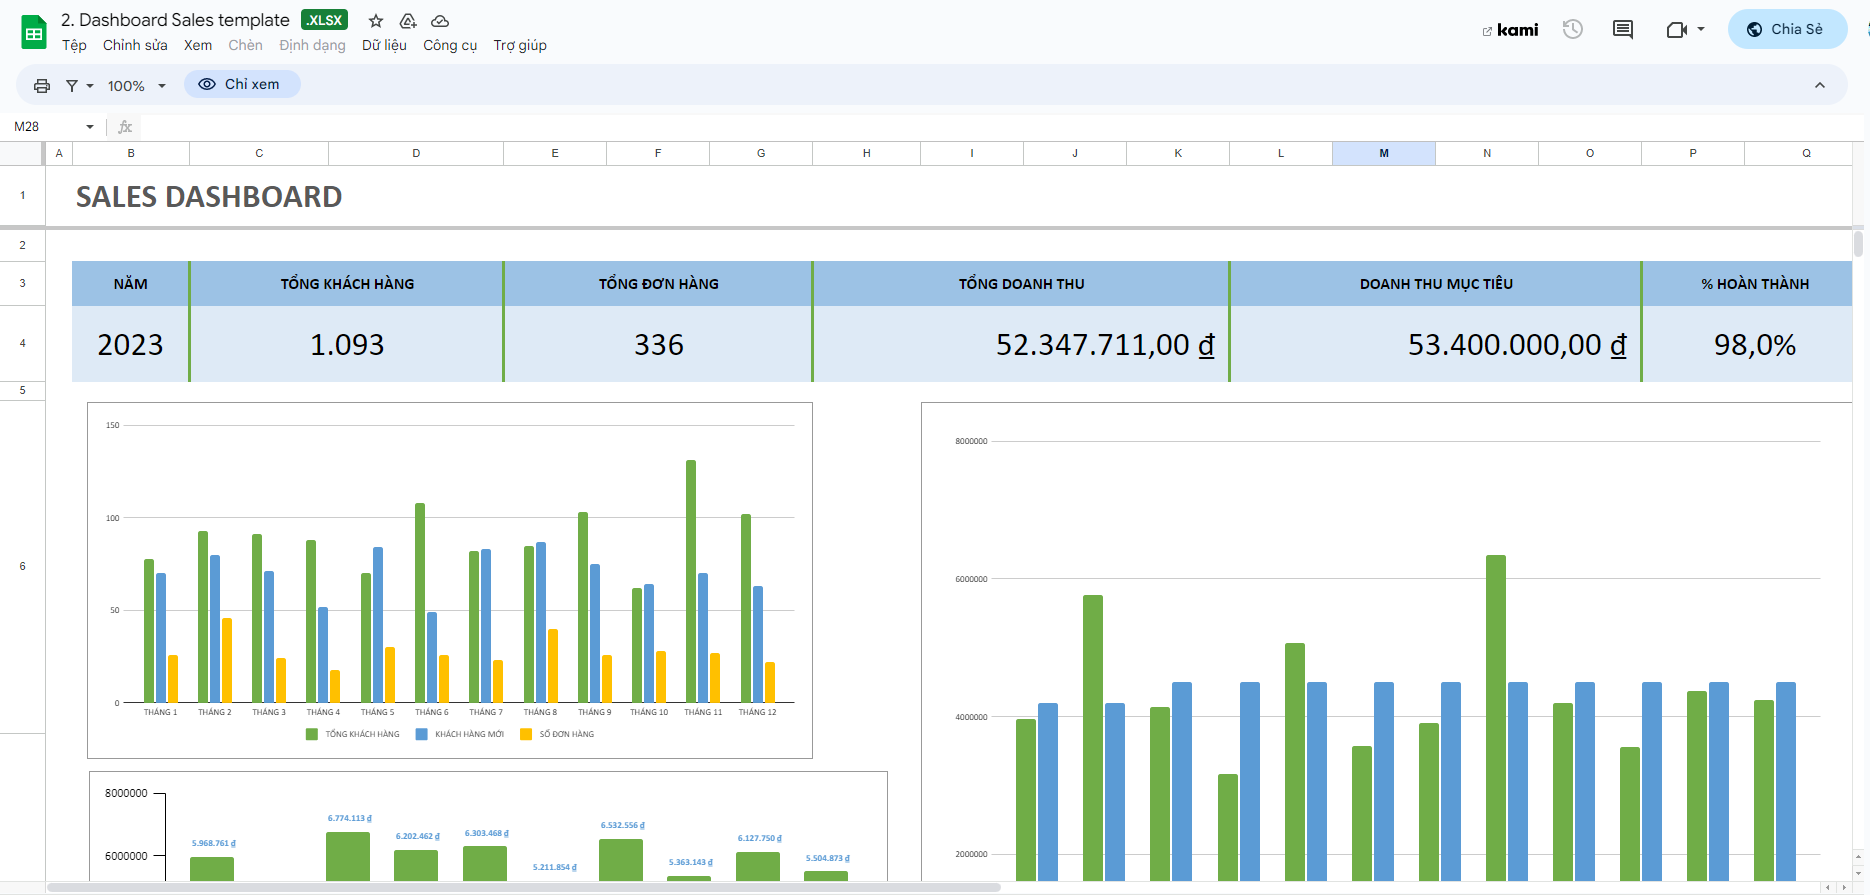Click the move to Drive icon

[x=408, y=21]
